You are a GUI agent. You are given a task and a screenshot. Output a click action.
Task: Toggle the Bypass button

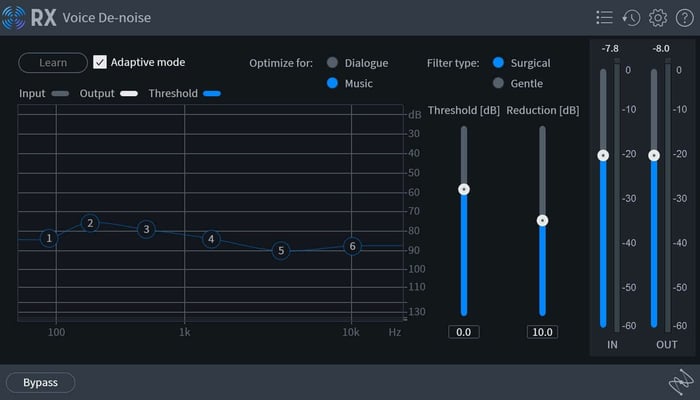[41, 383]
